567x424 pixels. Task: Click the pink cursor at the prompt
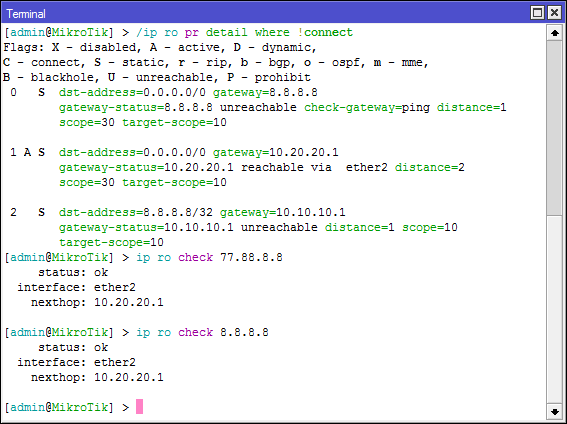pyautogui.click(x=139, y=407)
